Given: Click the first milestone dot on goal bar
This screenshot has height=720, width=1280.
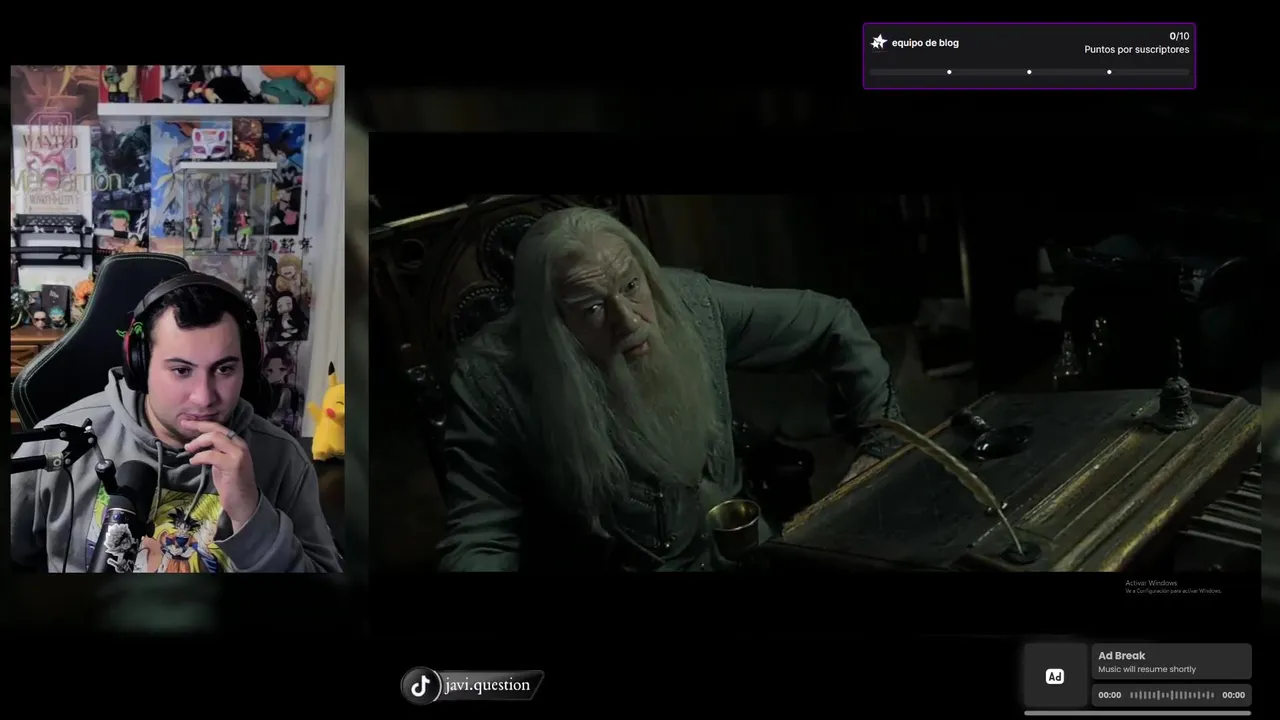Looking at the screenshot, I should click(x=949, y=72).
